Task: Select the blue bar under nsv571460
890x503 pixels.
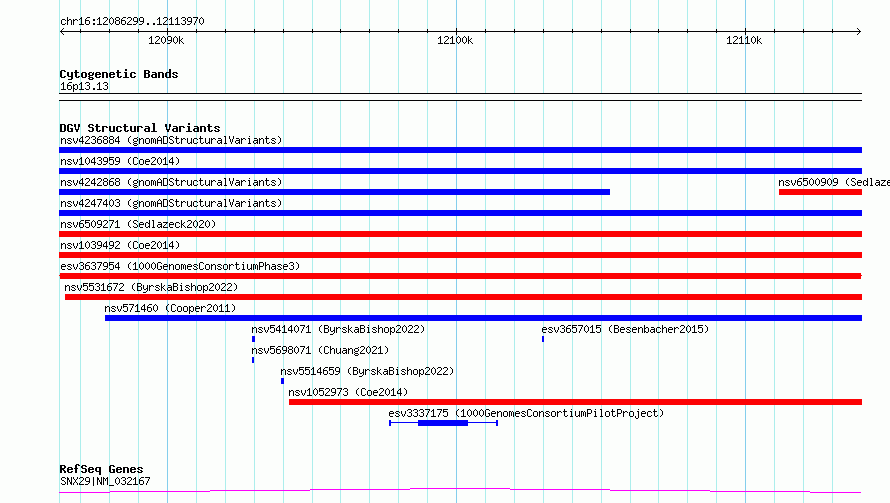Action: [483, 318]
